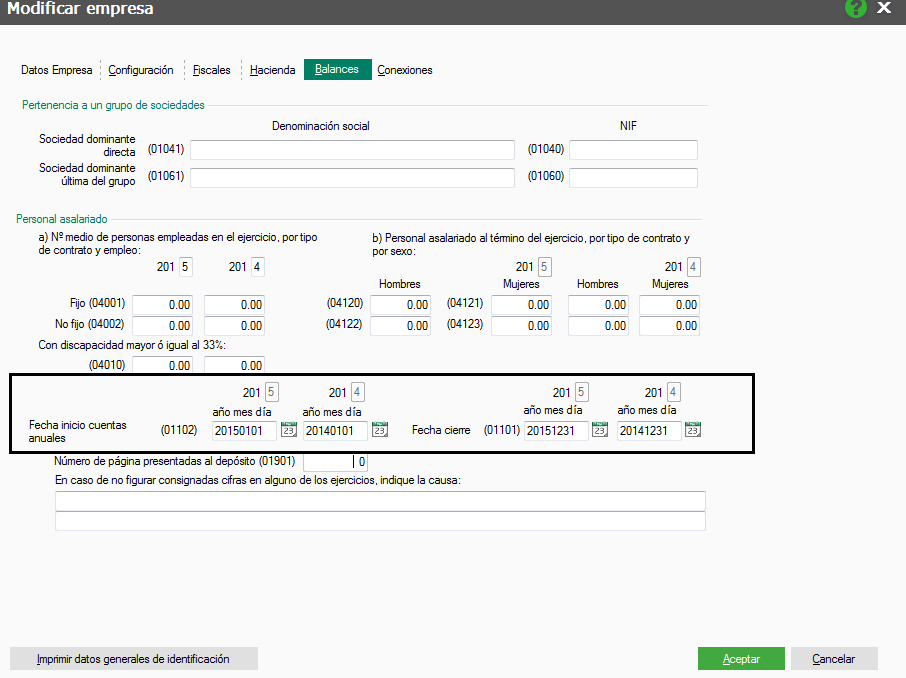Open the green help question mark icon
Screen dimensions: 906x678
pos(855,8)
